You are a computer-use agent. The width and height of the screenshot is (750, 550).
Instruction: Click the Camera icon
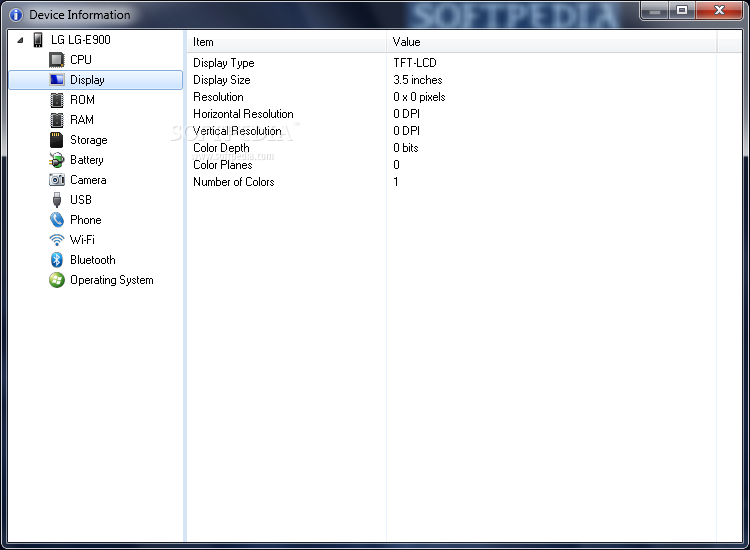(x=56, y=180)
